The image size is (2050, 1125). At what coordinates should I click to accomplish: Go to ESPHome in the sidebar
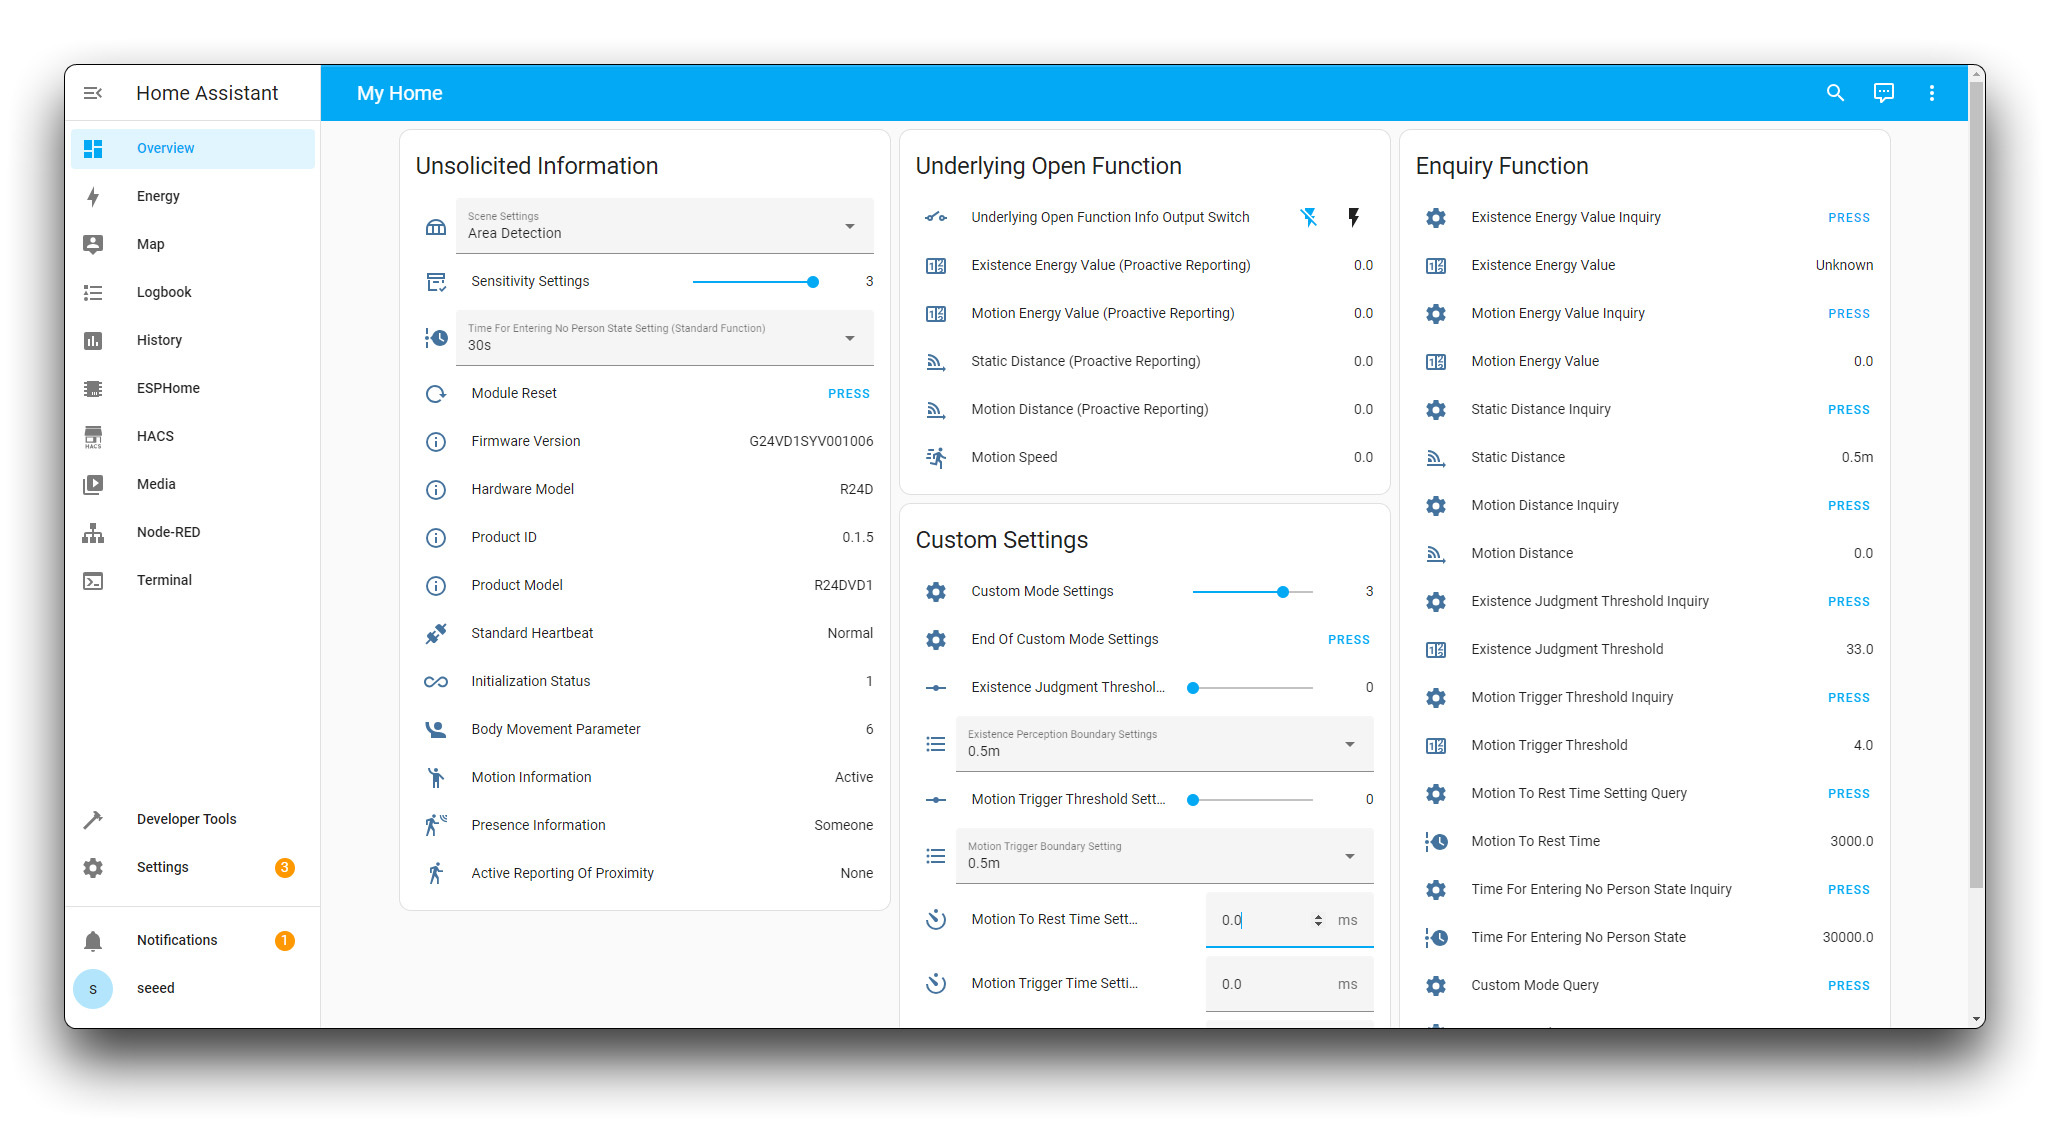pyautogui.click(x=168, y=388)
